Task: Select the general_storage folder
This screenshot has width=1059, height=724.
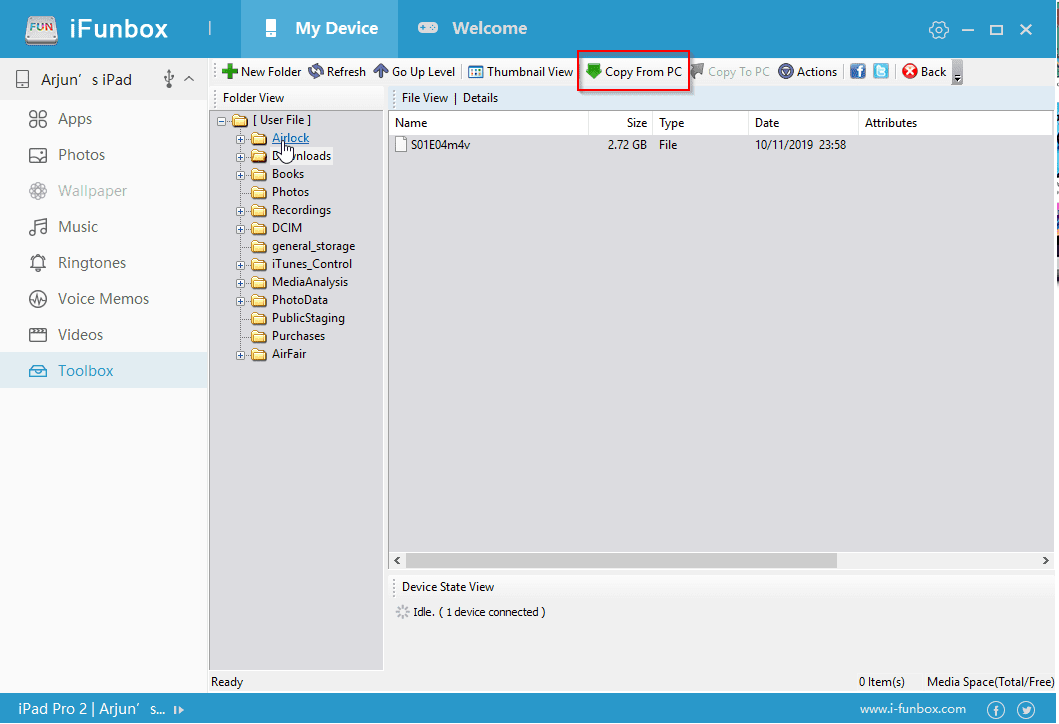Action: (313, 246)
